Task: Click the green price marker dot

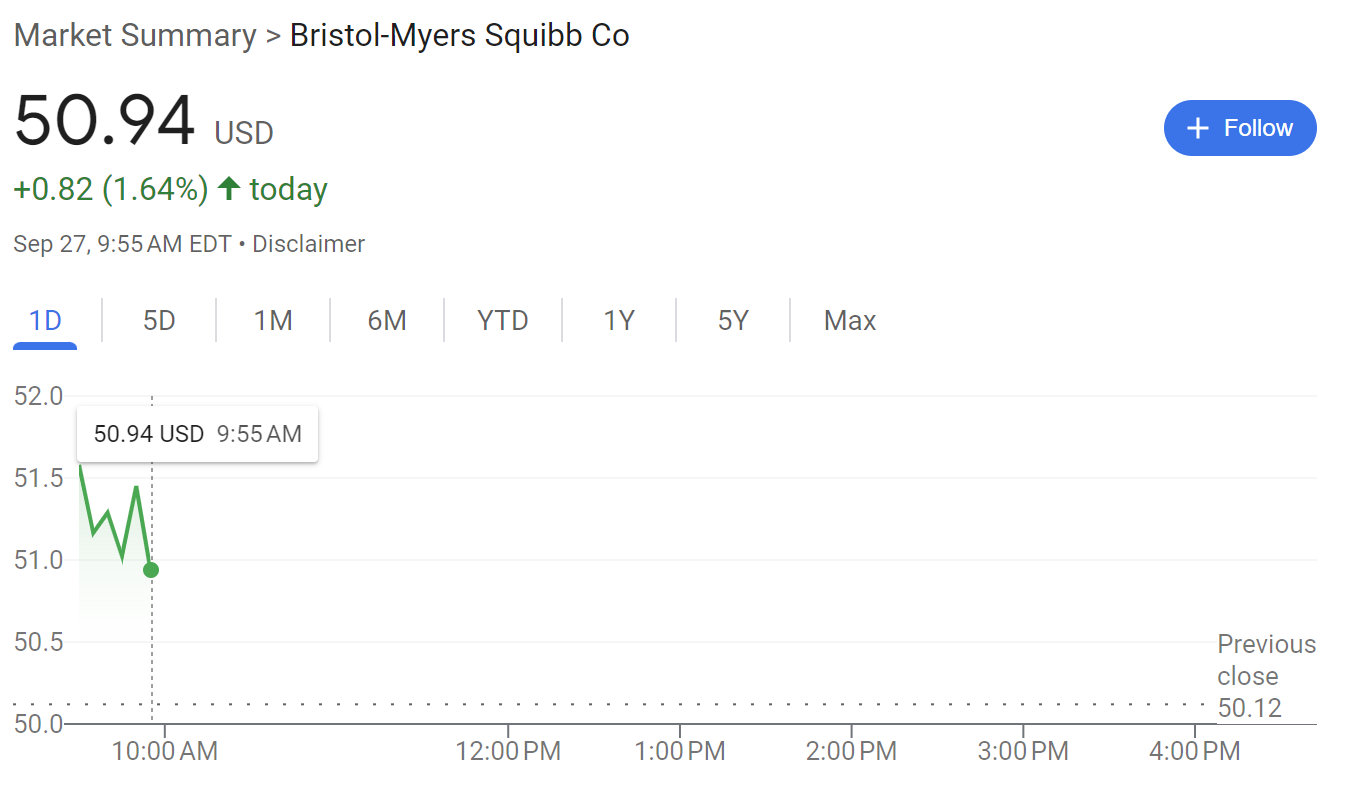Action: (151, 570)
